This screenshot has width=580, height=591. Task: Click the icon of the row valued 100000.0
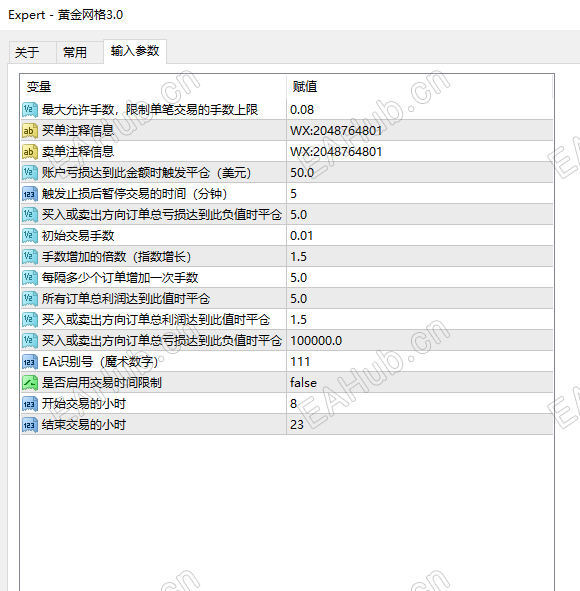30,341
